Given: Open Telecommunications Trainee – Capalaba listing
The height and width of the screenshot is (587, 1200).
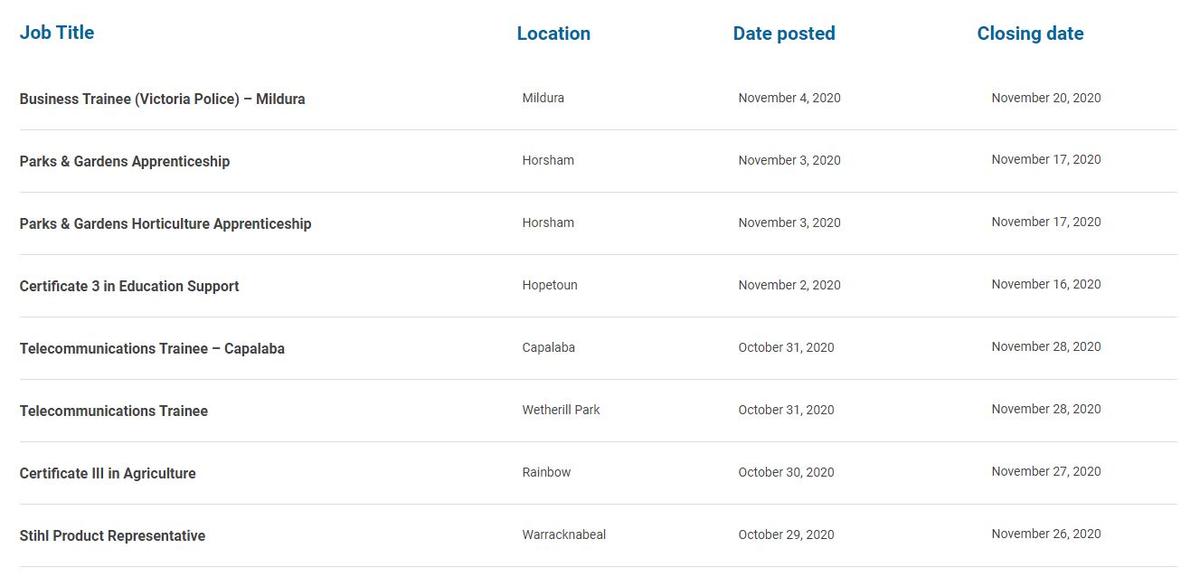Looking at the screenshot, I should click(x=152, y=349).
